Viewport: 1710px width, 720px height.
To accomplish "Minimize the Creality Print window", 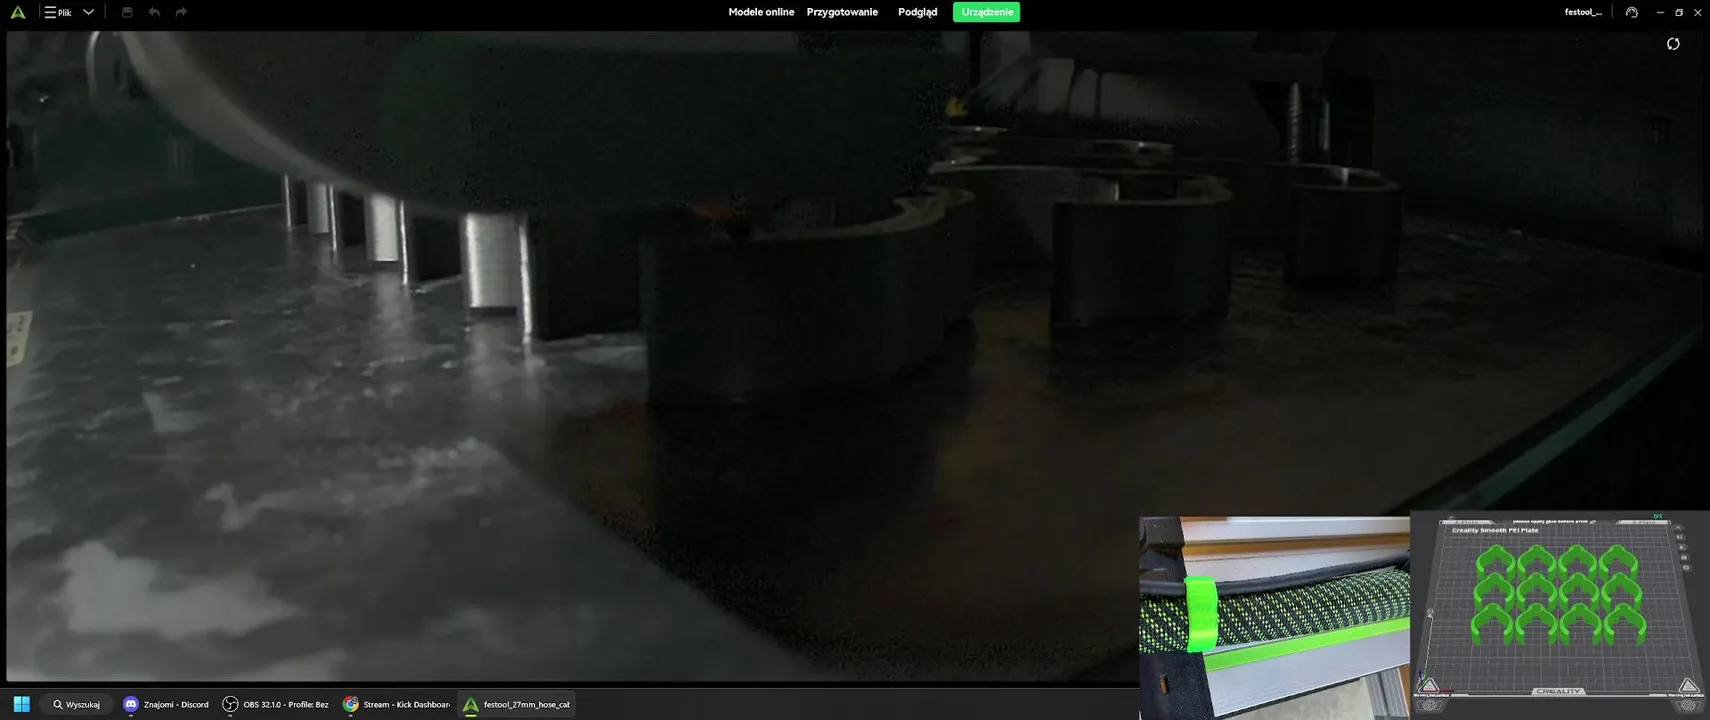I will pos(1660,12).
